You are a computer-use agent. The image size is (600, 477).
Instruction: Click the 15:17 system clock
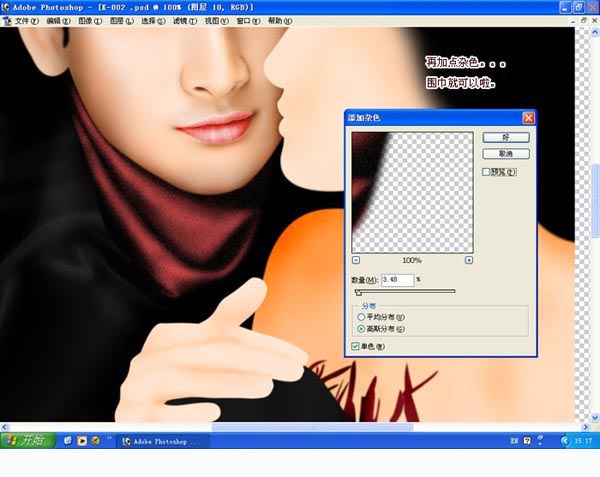click(x=583, y=441)
